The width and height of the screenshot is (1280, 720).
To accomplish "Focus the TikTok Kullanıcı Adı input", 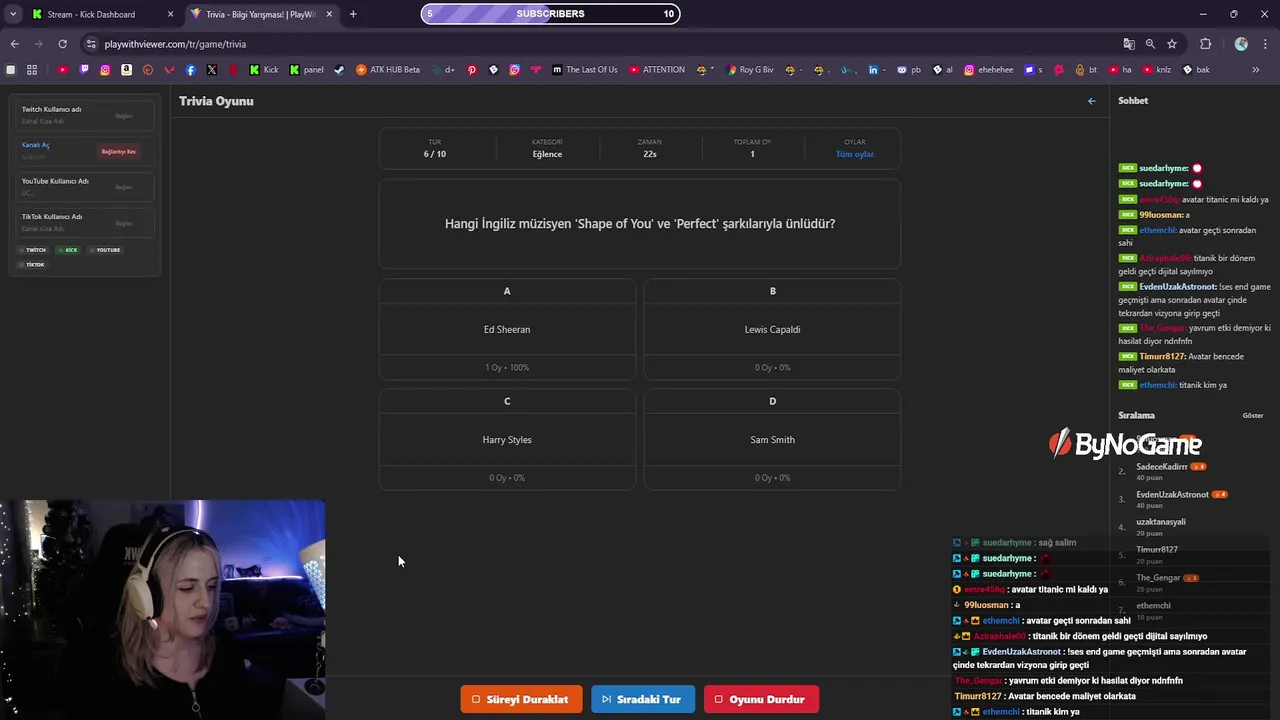I will (62, 228).
